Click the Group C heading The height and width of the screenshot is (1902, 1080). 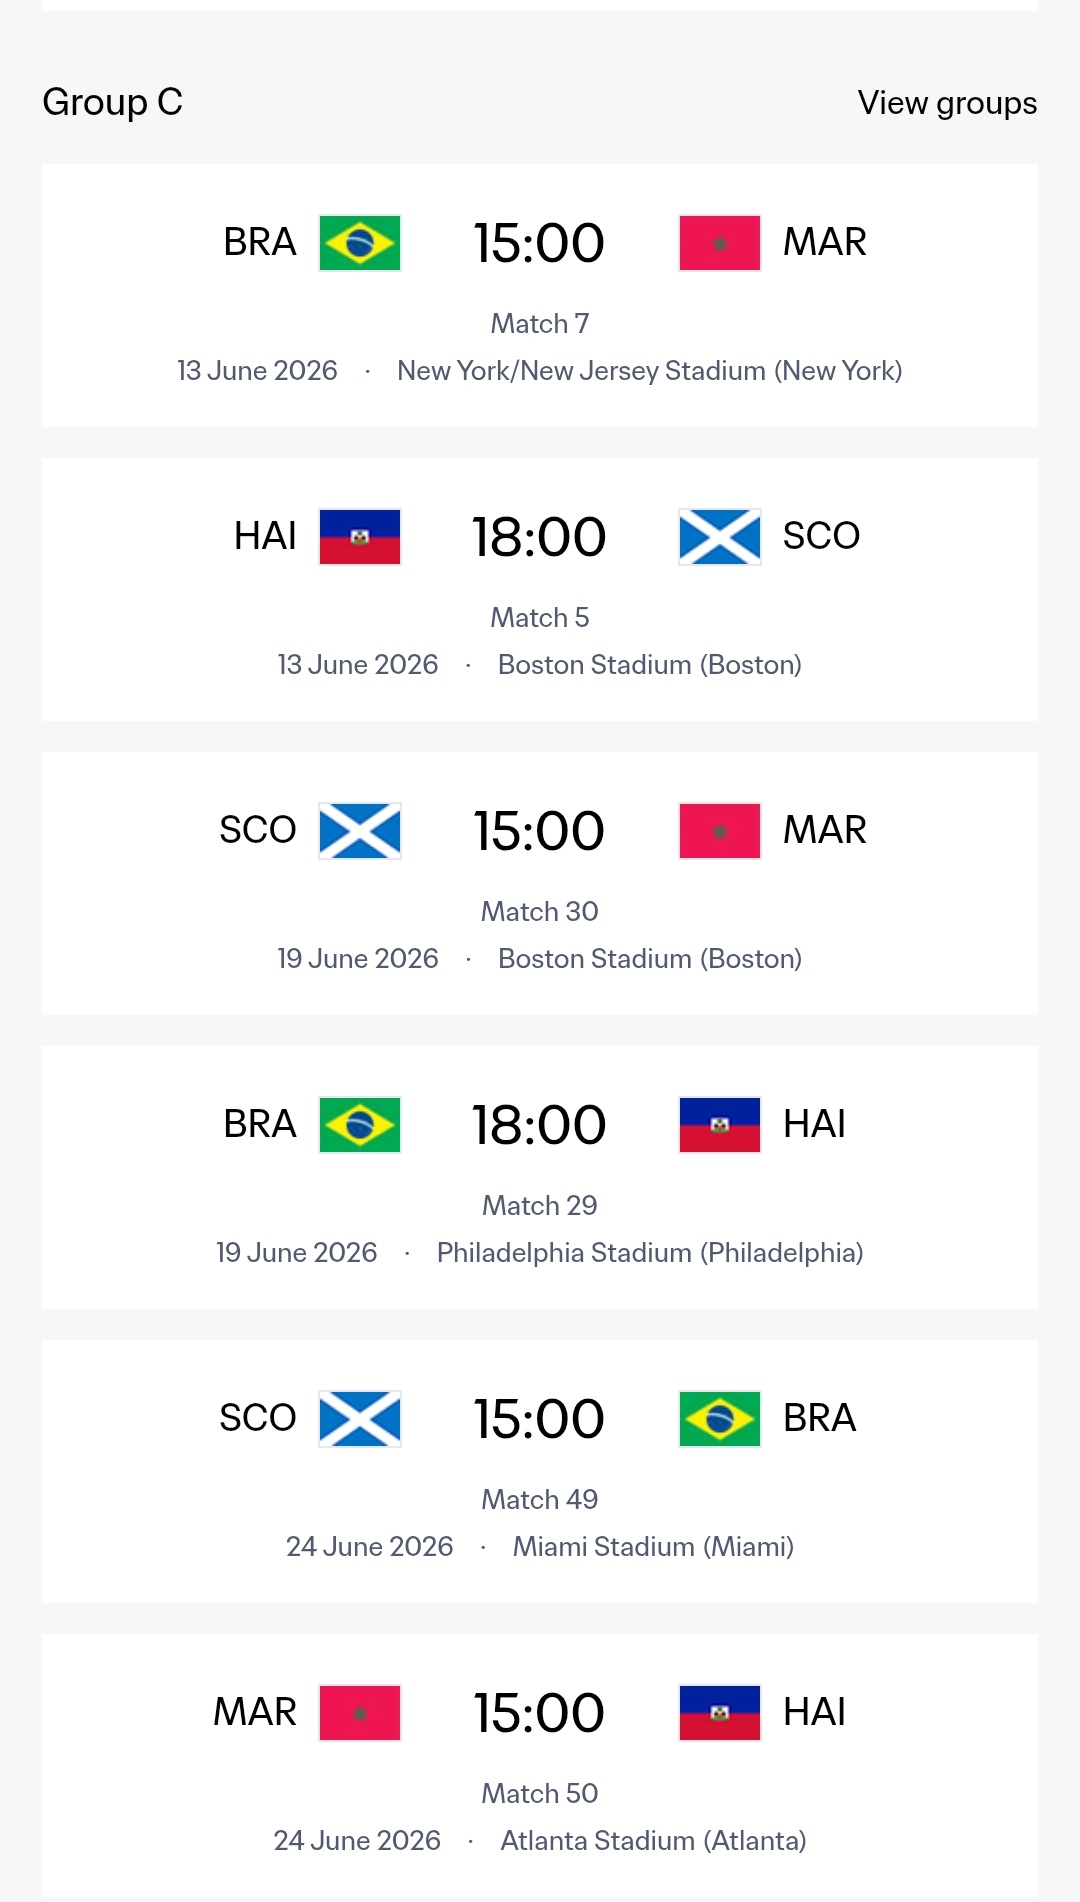click(x=113, y=102)
